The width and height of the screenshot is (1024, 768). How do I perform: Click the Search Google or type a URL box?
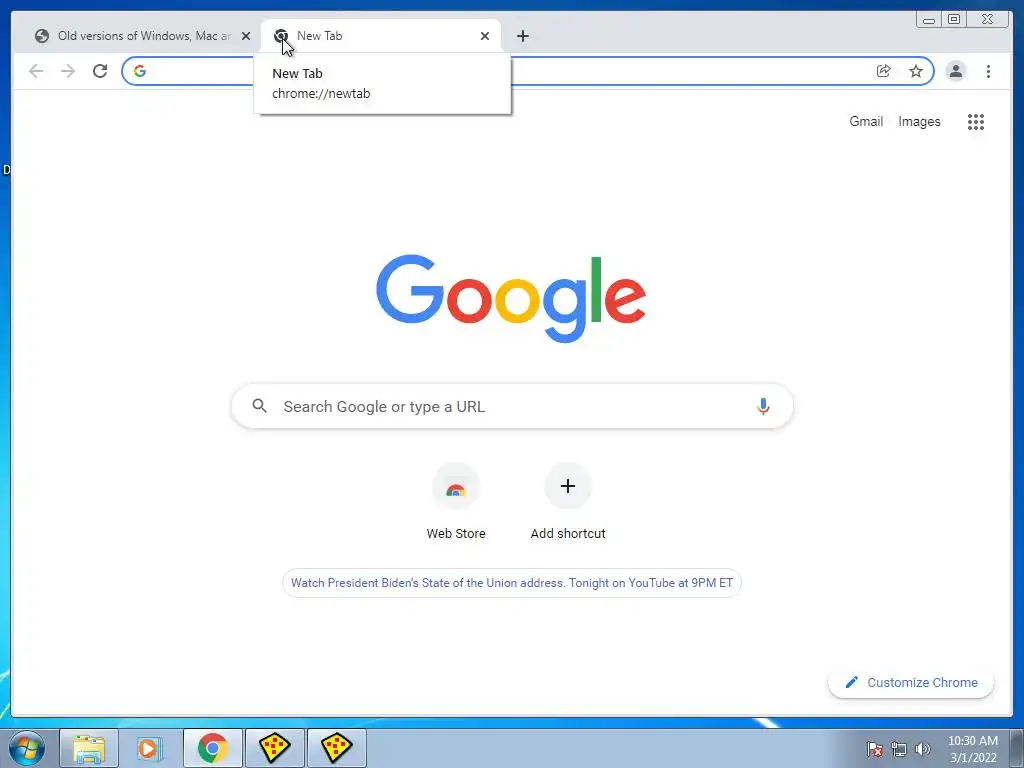(512, 406)
